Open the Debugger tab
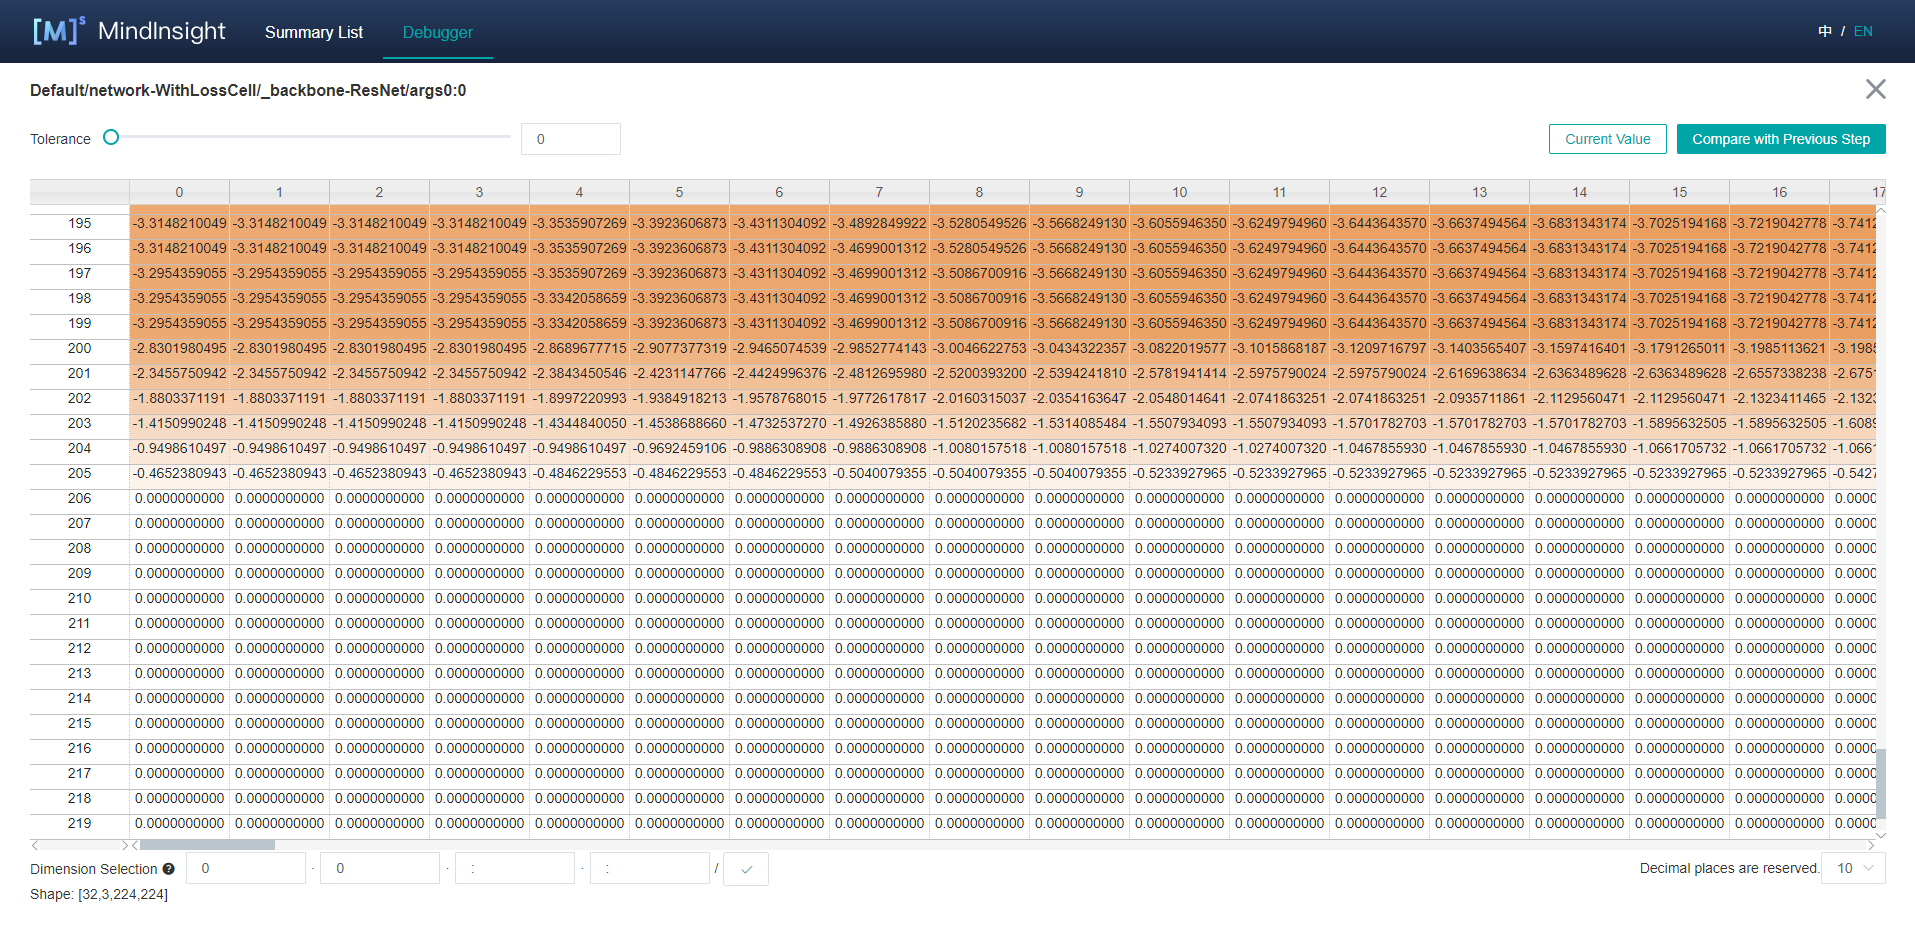 tap(437, 32)
